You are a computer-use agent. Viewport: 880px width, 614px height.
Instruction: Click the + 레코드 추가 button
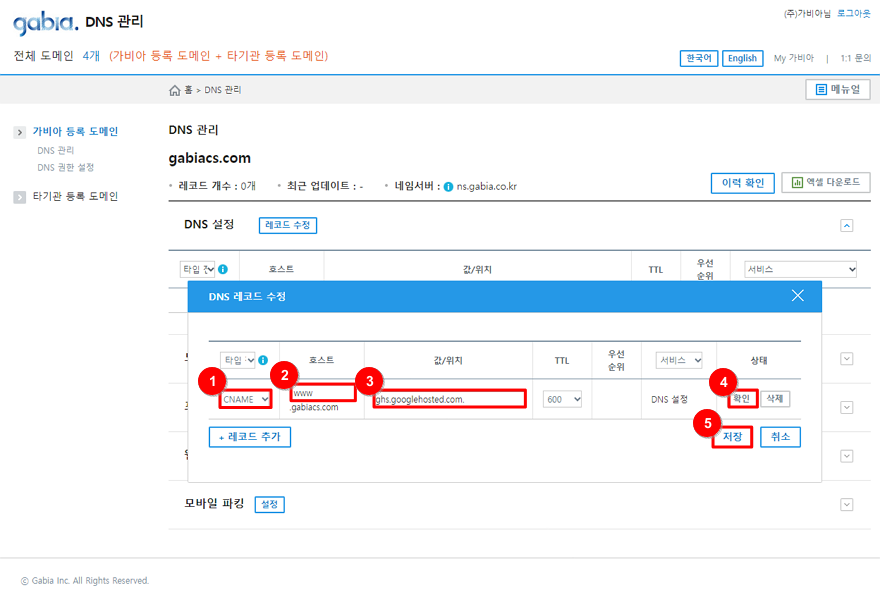(x=250, y=437)
